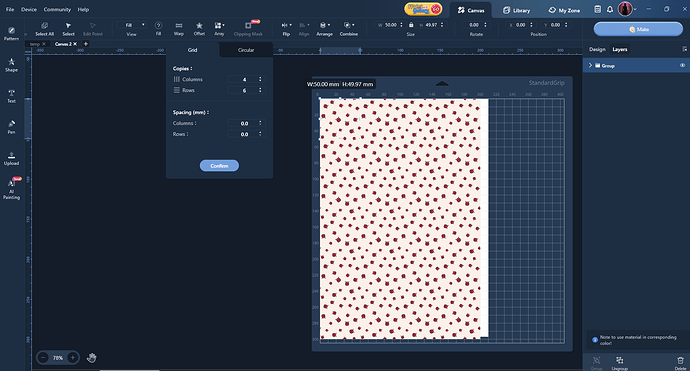This screenshot has width=690, height=371.
Task: Close the Canvas 2 tab
Action: (75, 44)
